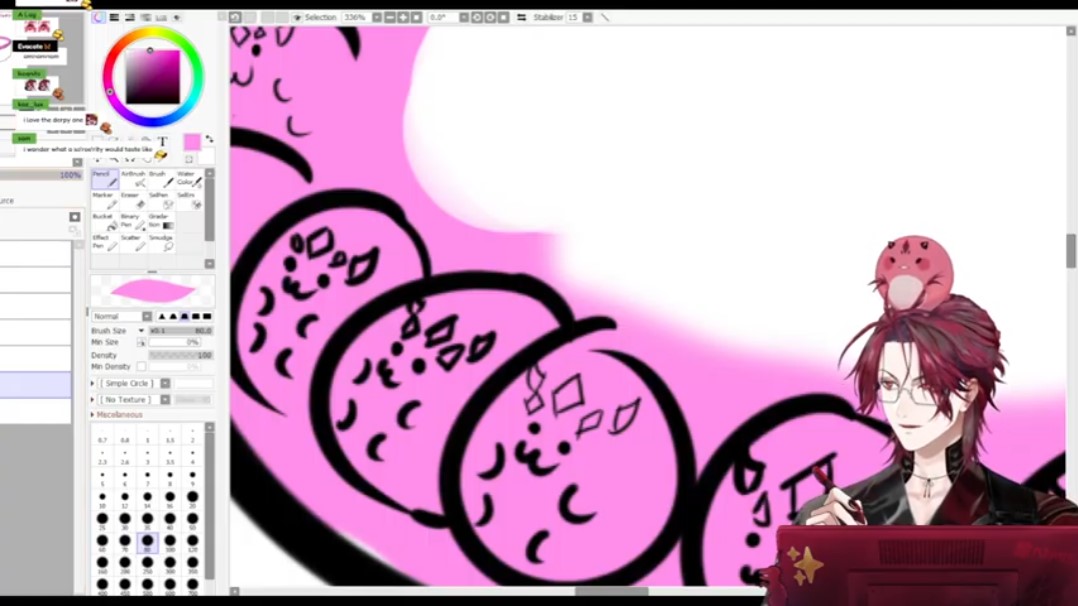Expand the No Texture settings triangle

[x=93, y=400]
